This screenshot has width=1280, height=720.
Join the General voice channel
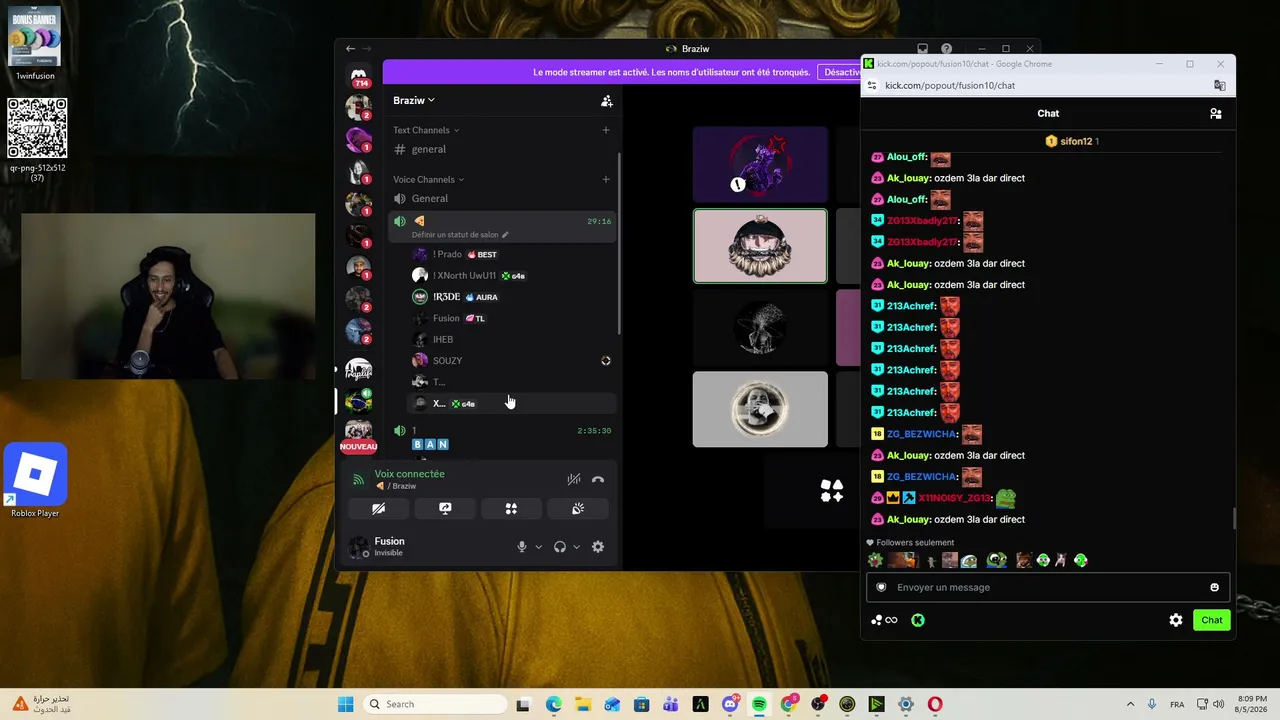click(x=500, y=199)
